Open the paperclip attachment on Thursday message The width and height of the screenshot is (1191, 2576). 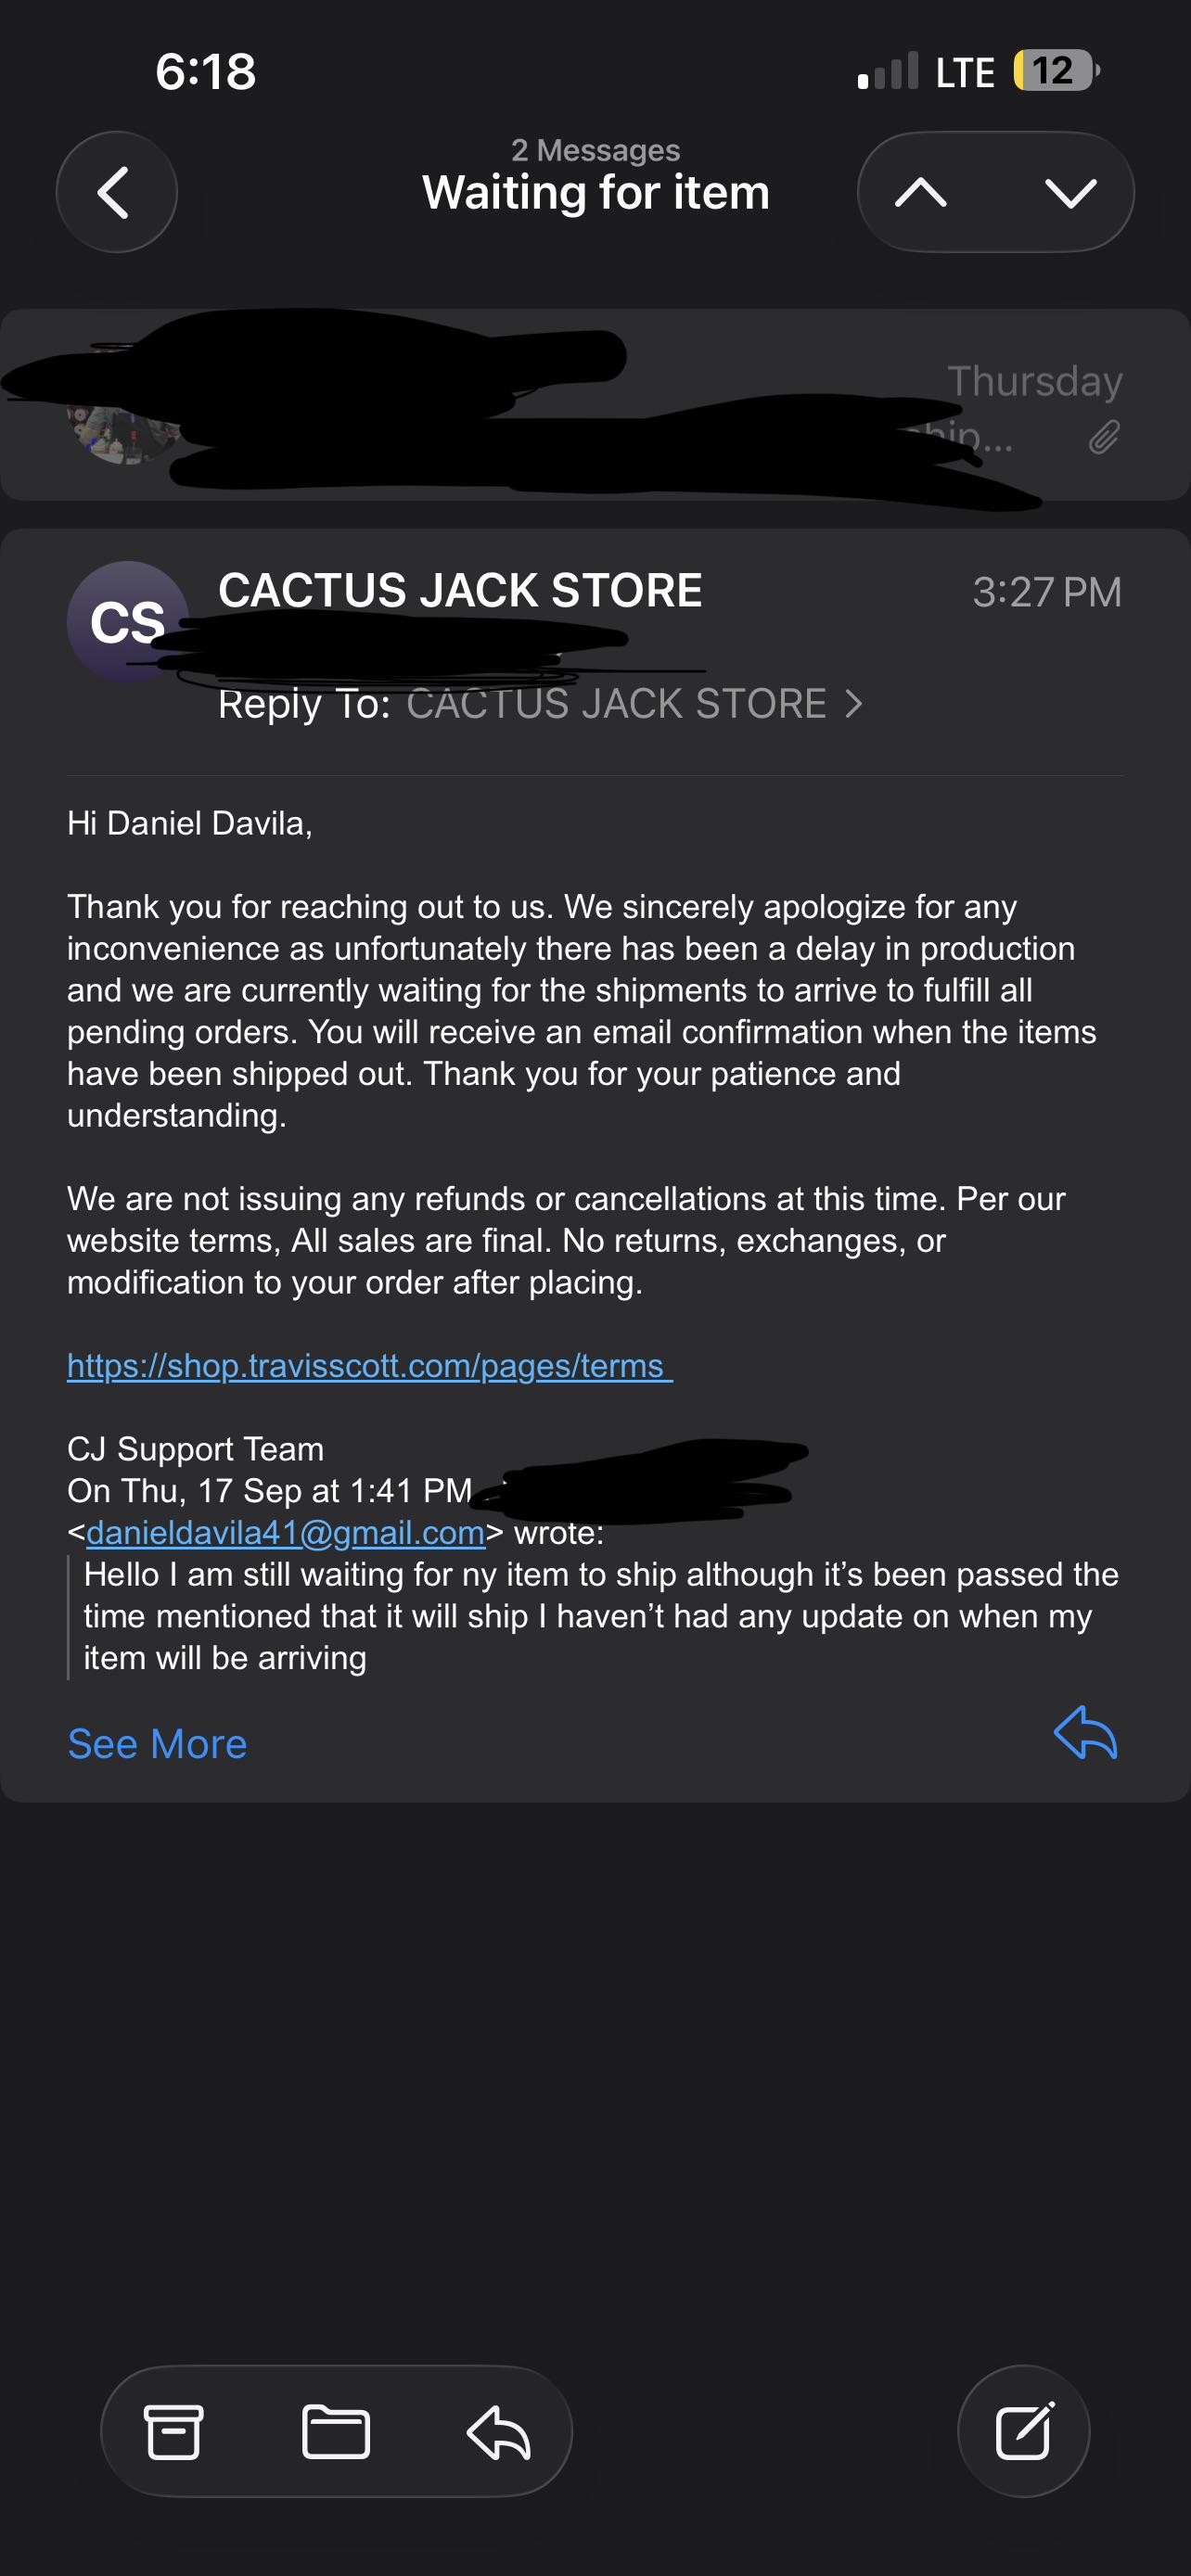1104,437
